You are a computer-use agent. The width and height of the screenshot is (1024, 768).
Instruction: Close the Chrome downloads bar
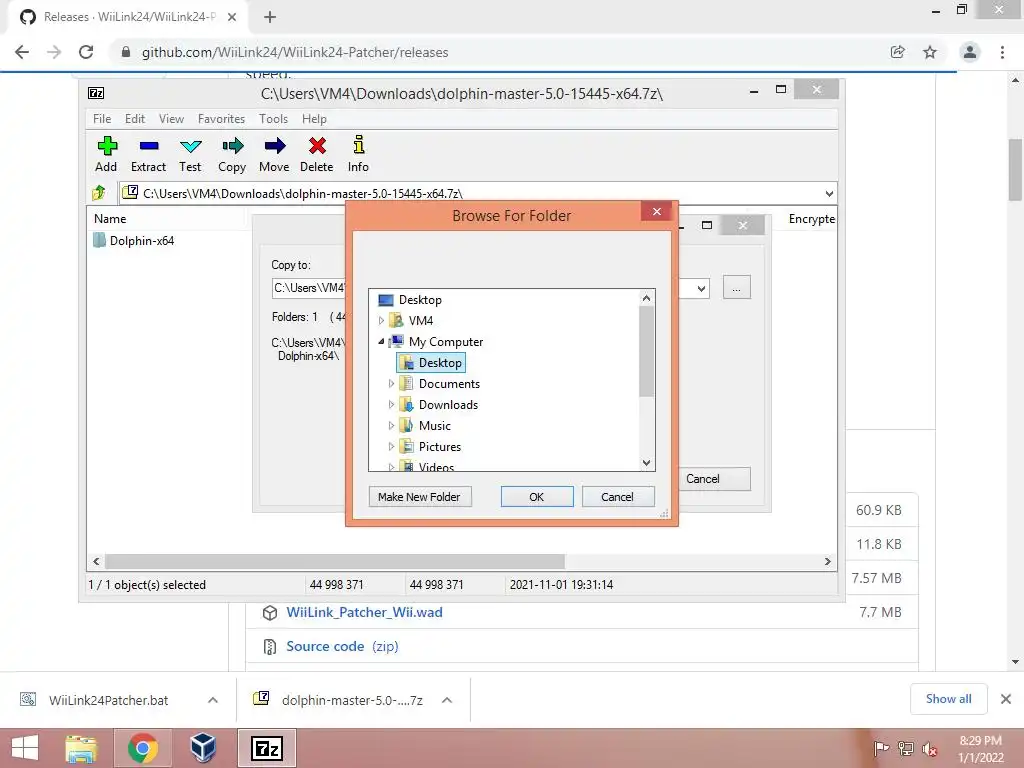(1006, 699)
